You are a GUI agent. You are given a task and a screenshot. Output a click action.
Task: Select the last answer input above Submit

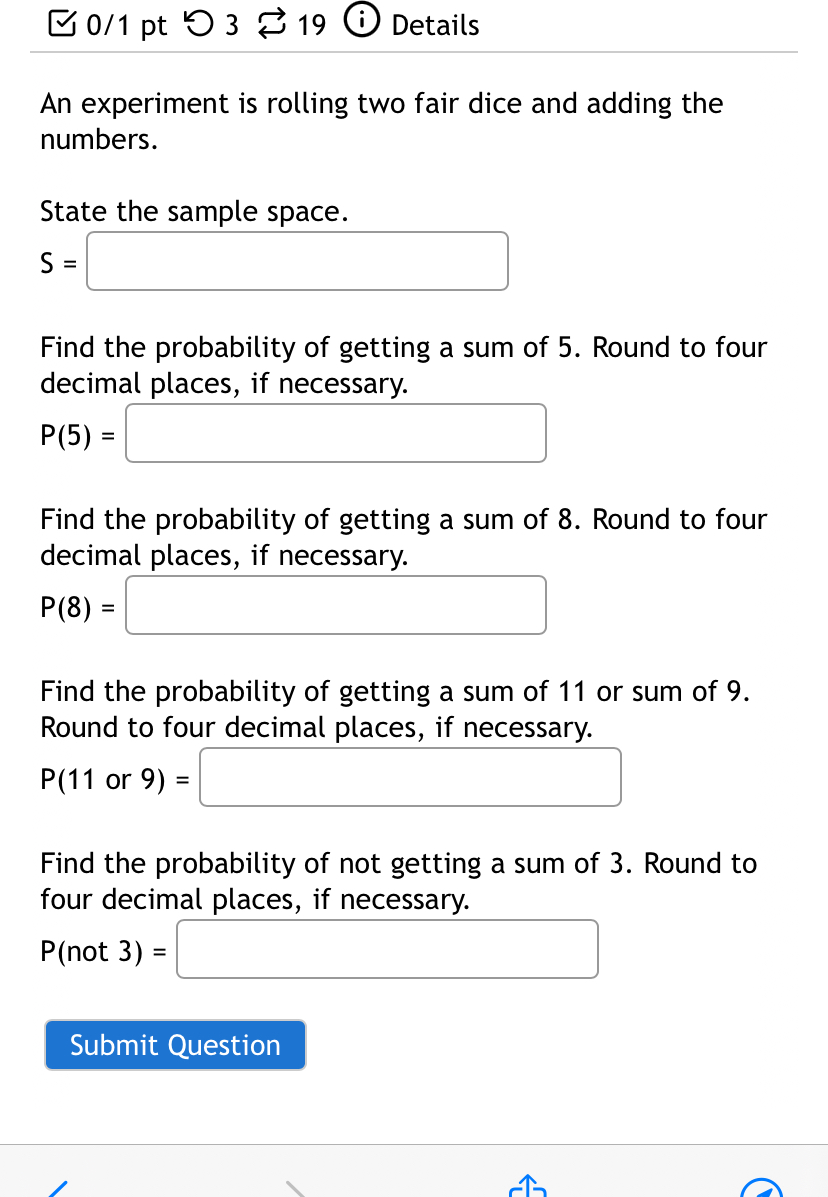(x=387, y=948)
